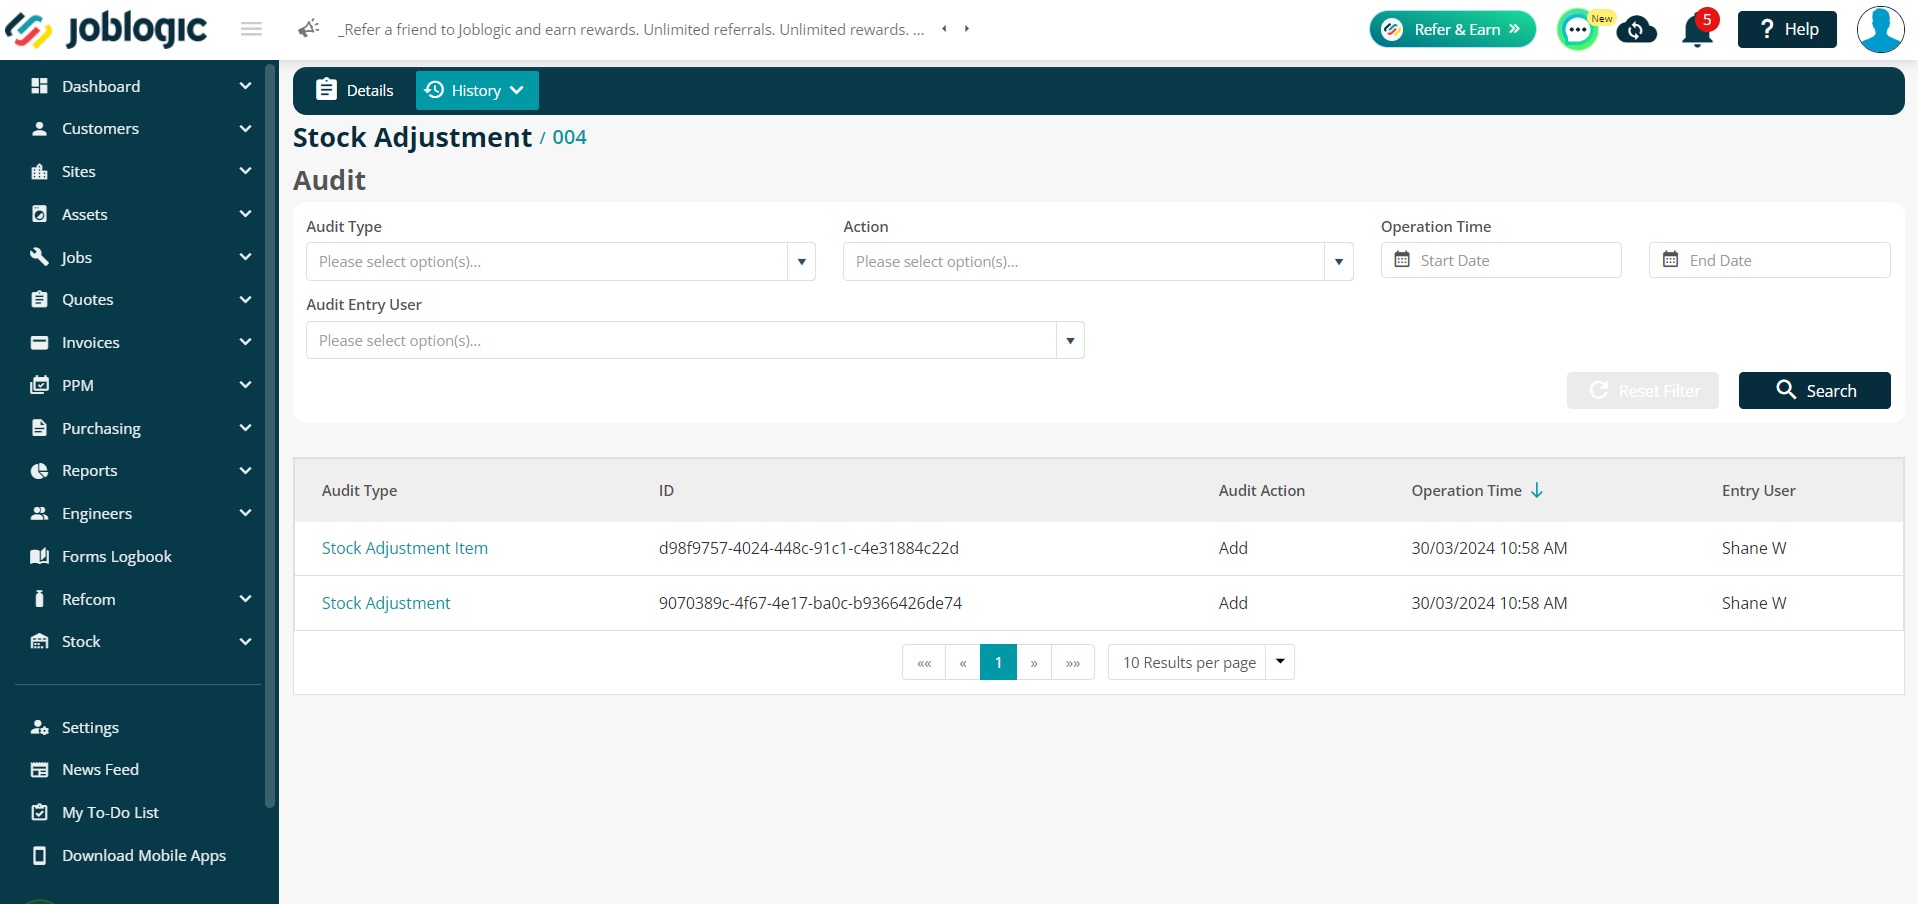Click the Jobs wrench icon
This screenshot has width=1918, height=904.
[40, 257]
